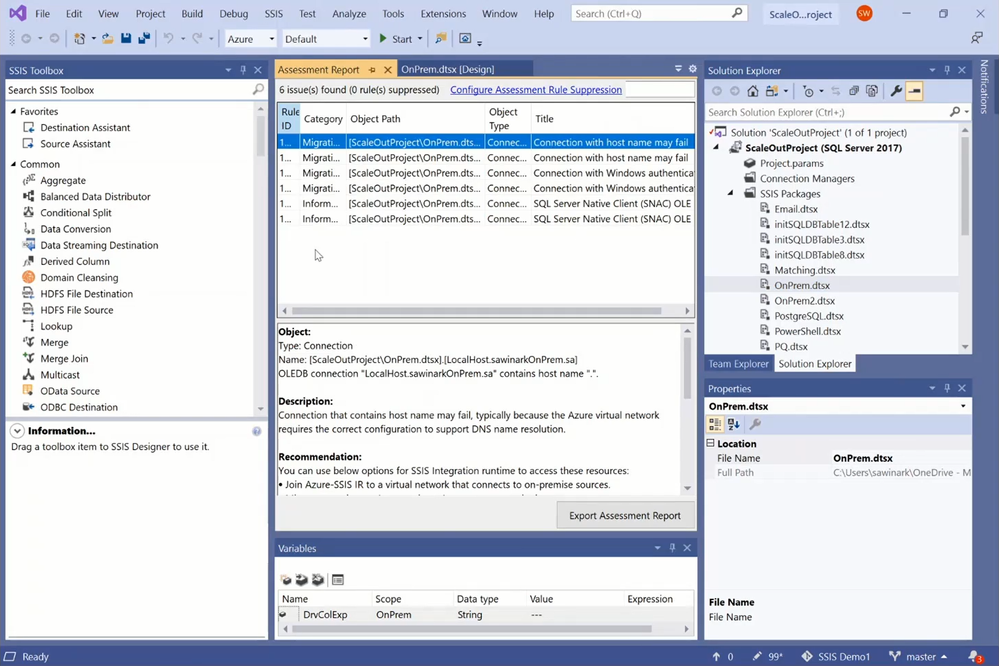Click the Show All Files icon in Solution Explorer
The height and width of the screenshot is (666, 999).
[872, 91]
